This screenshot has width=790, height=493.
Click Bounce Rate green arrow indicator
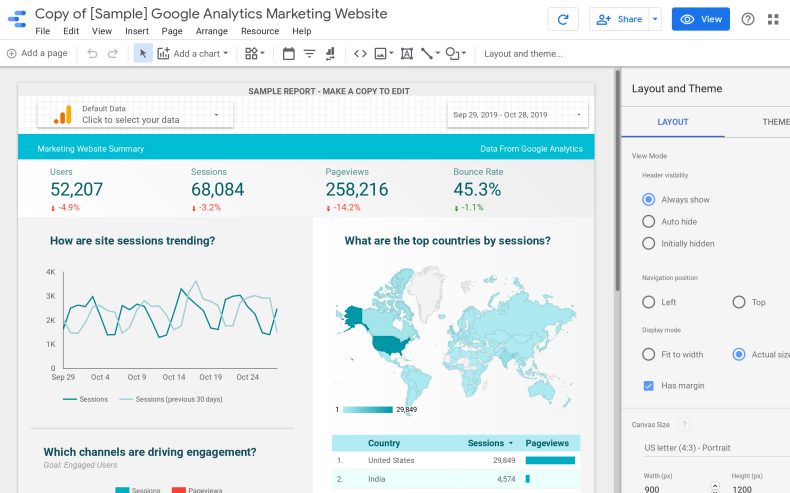pos(456,208)
